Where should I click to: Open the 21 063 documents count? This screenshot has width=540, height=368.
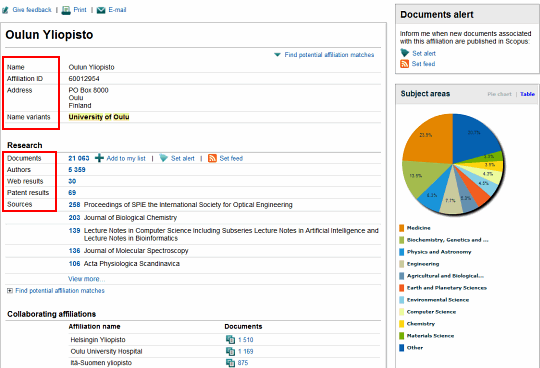click(x=79, y=158)
